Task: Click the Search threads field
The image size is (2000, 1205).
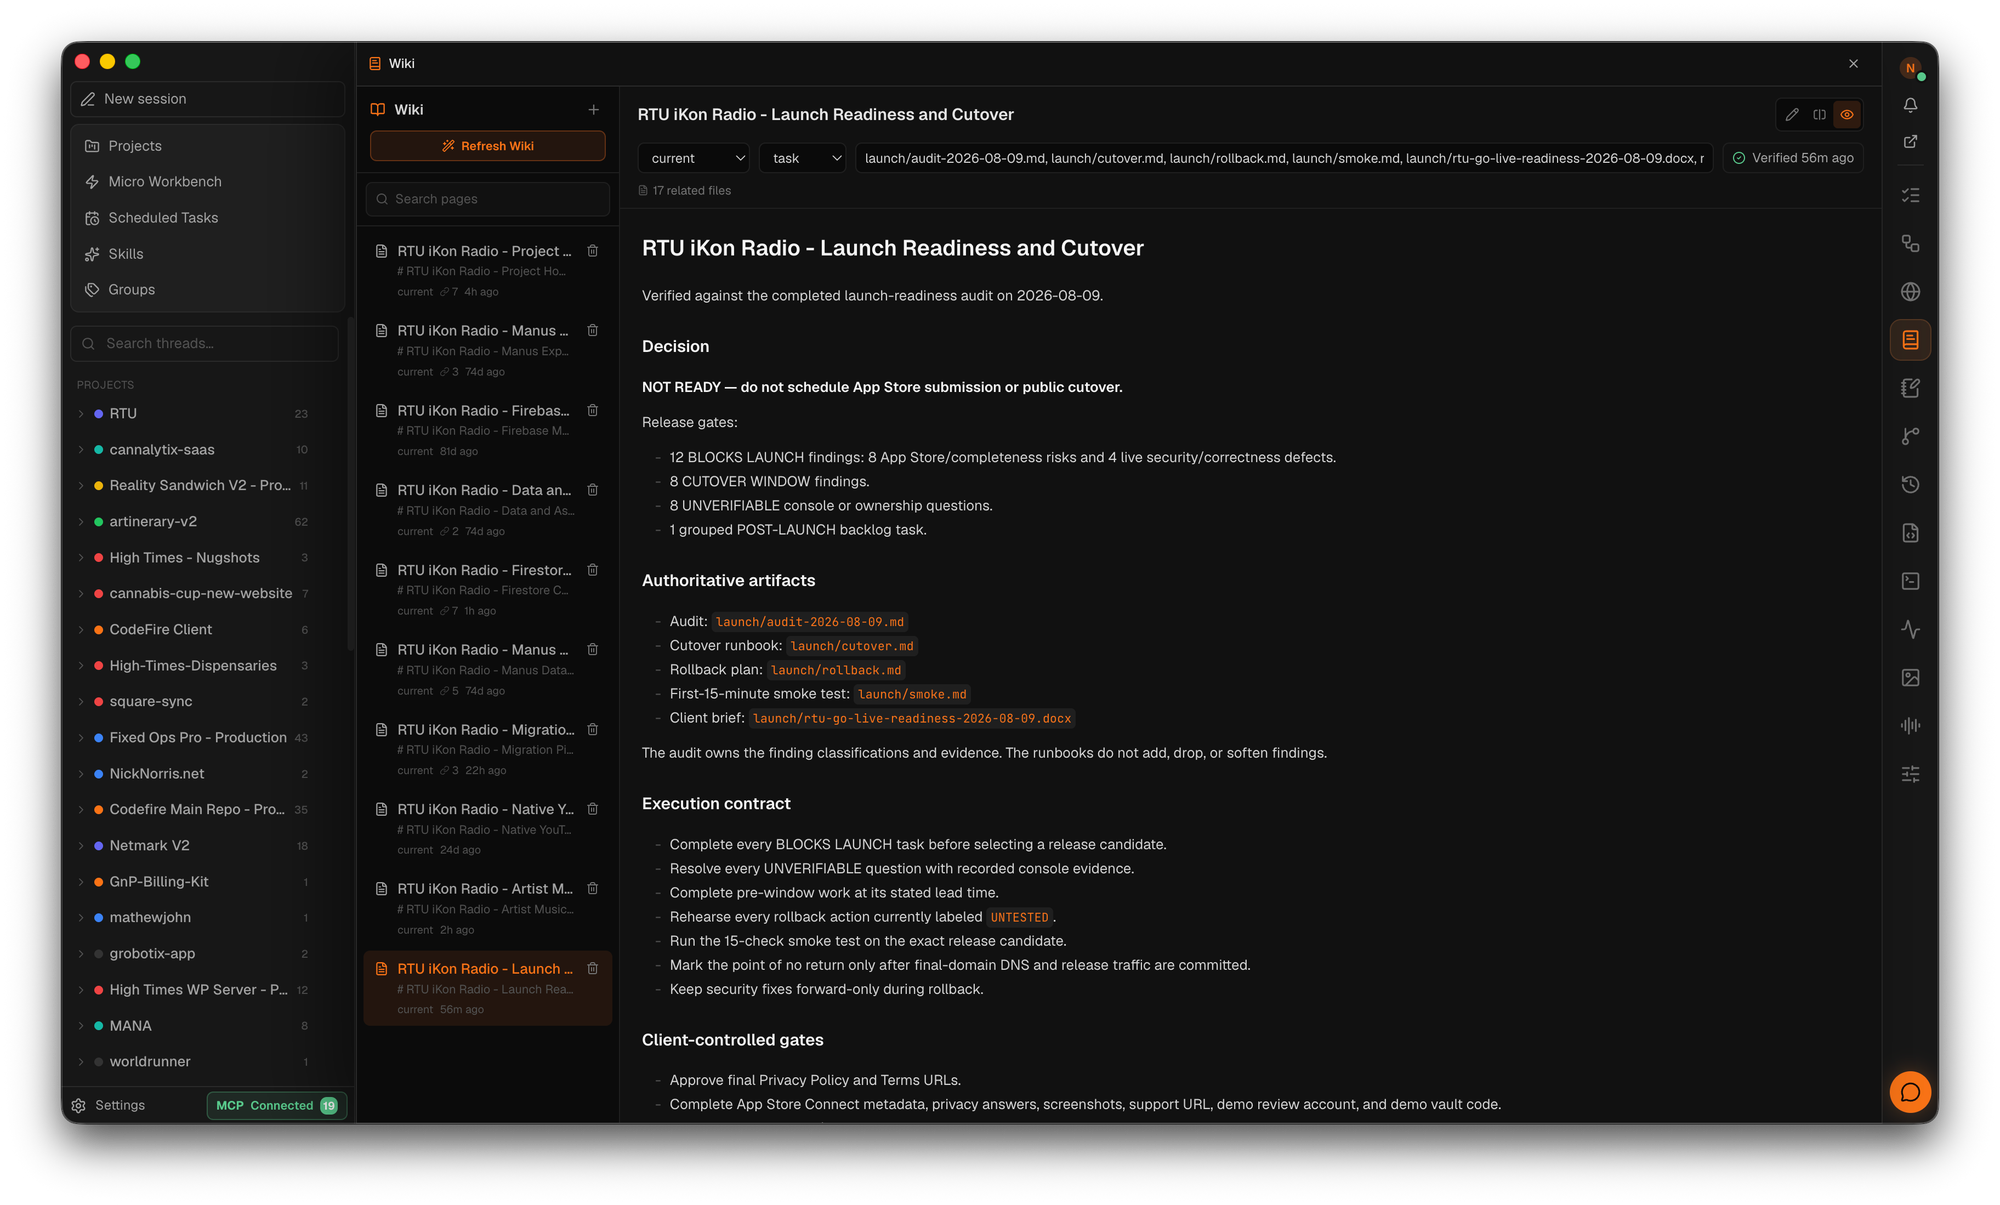Action: point(205,343)
